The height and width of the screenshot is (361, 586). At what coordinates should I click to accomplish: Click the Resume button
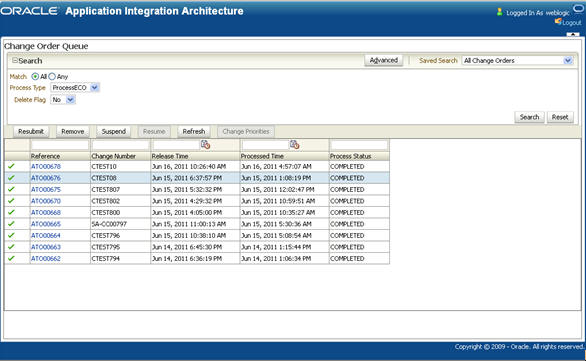pos(154,131)
